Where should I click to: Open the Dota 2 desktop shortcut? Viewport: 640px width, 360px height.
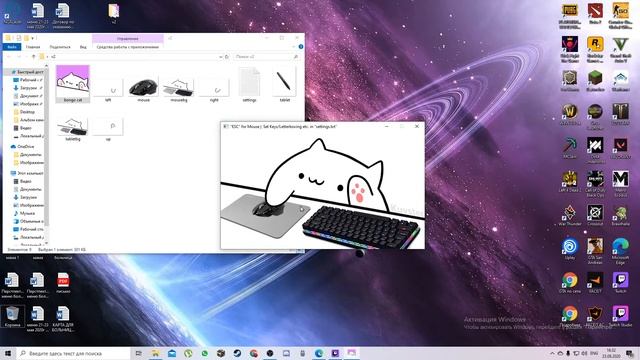click(x=595, y=14)
